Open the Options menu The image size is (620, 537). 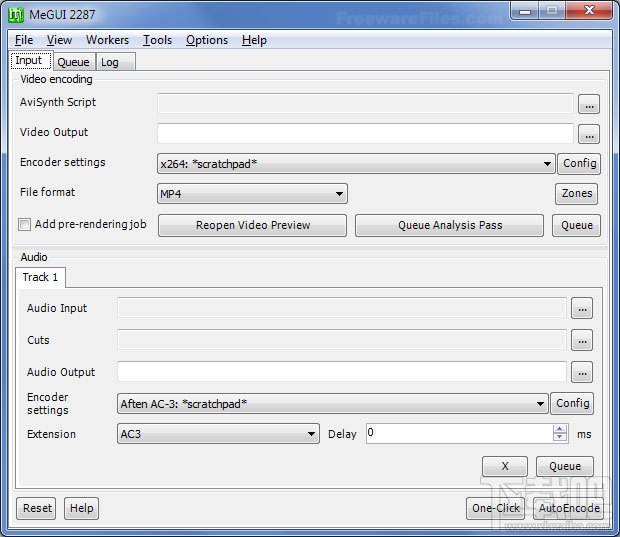click(x=207, y=40)
